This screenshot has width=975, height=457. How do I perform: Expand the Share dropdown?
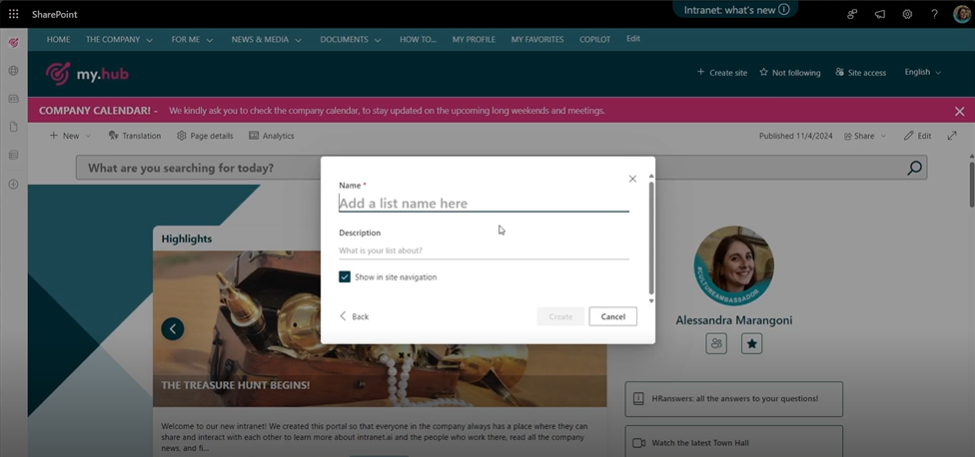coord(864,136)
